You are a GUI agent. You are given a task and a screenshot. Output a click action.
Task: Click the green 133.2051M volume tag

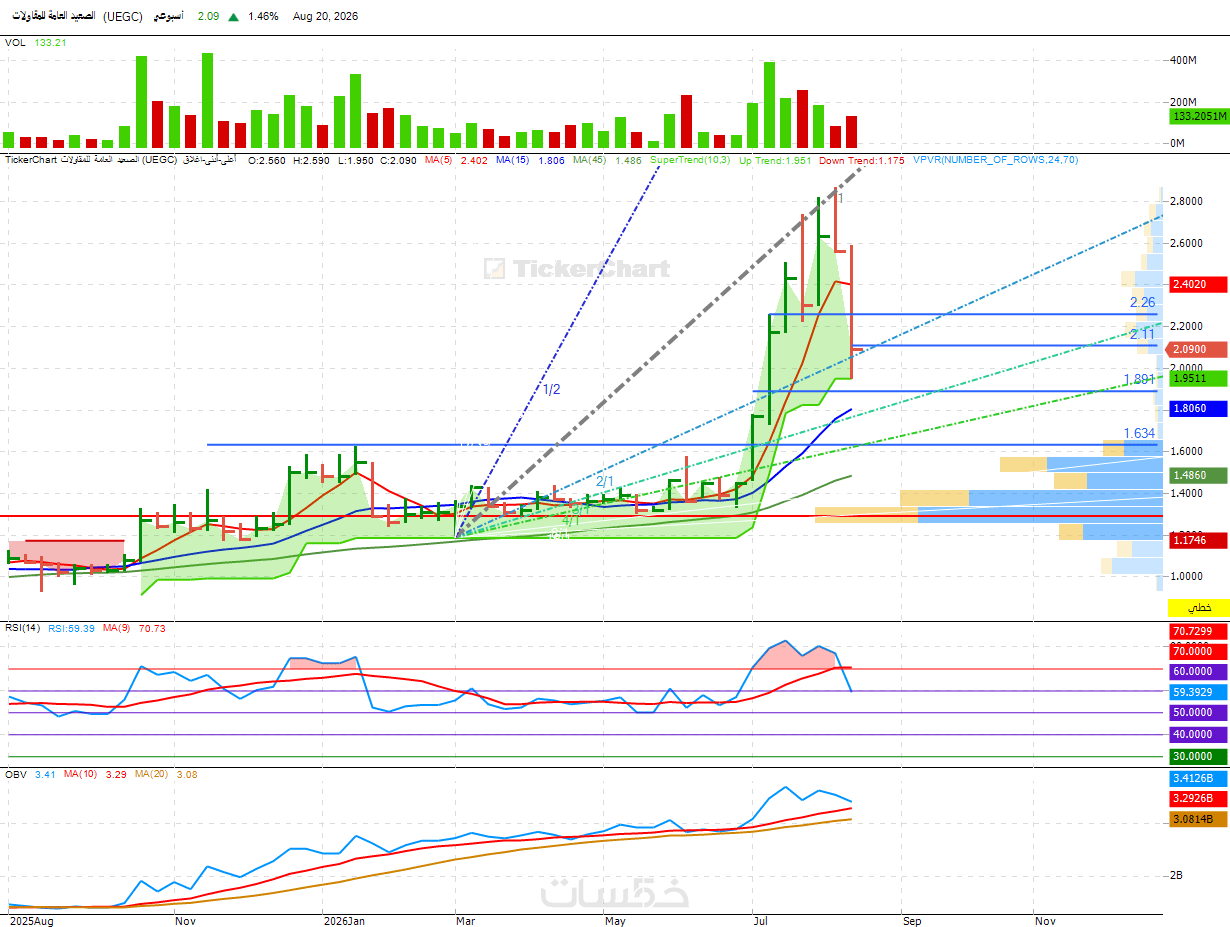1198,116
